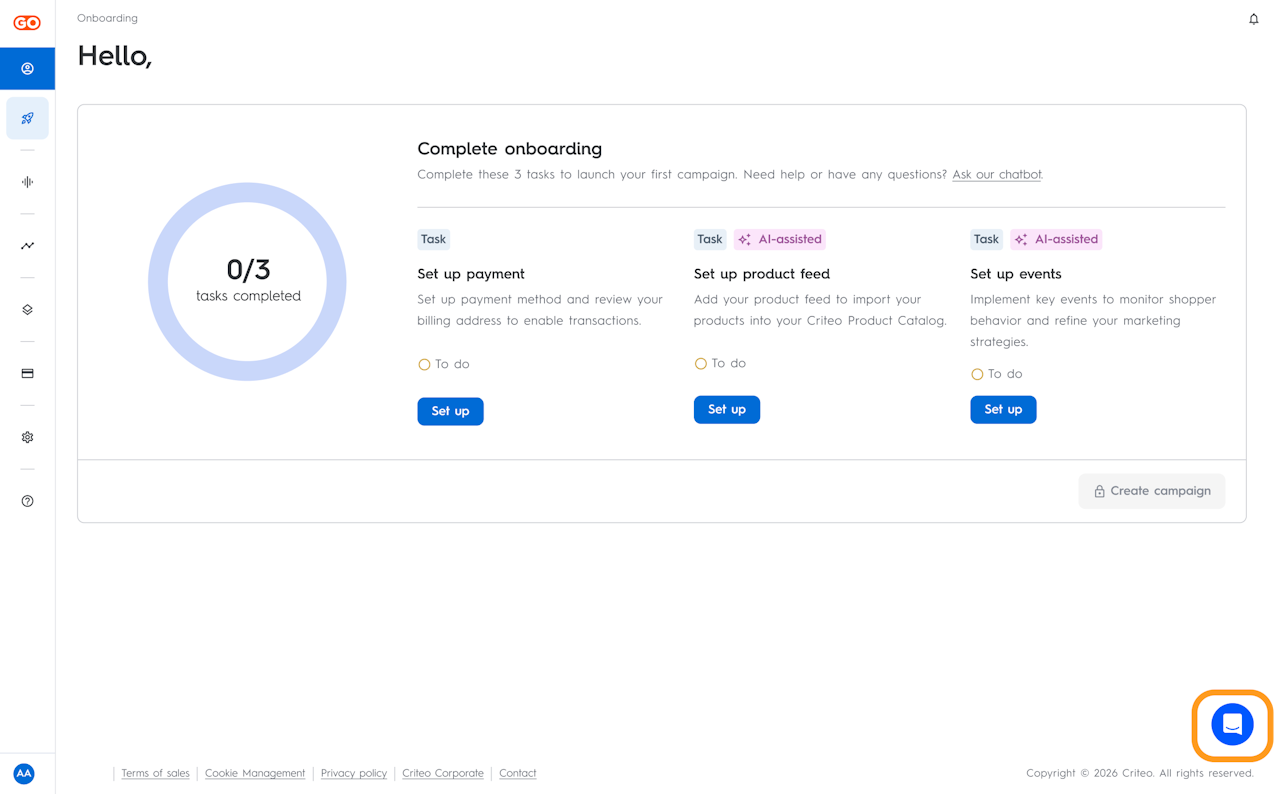Click the stacked layers sidebar icon
The height and width of the screenshot is (794, 1280).
pyautogui.click(x=27, y=310)
